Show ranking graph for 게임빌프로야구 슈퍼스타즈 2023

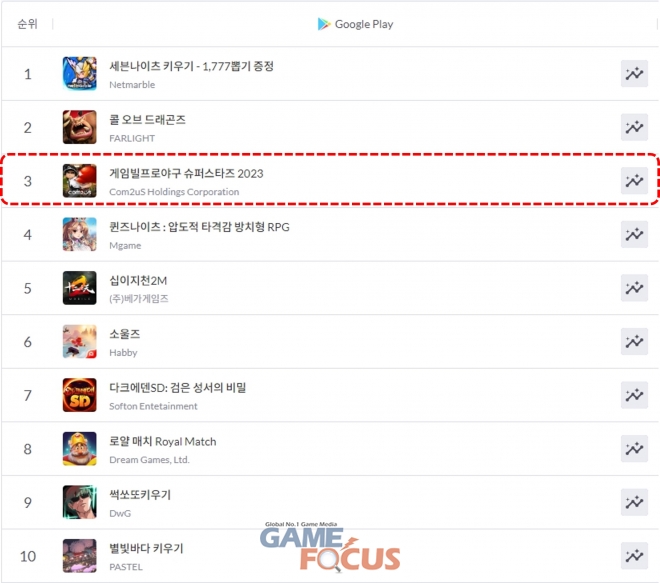click(634, 181)
